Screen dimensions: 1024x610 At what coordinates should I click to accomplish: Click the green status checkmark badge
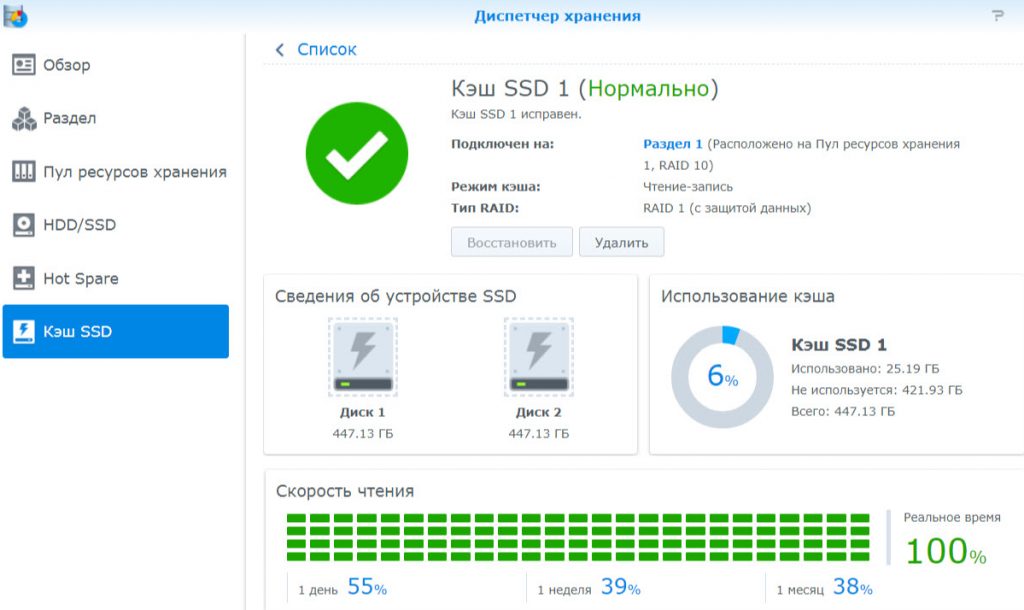point(356,151)
